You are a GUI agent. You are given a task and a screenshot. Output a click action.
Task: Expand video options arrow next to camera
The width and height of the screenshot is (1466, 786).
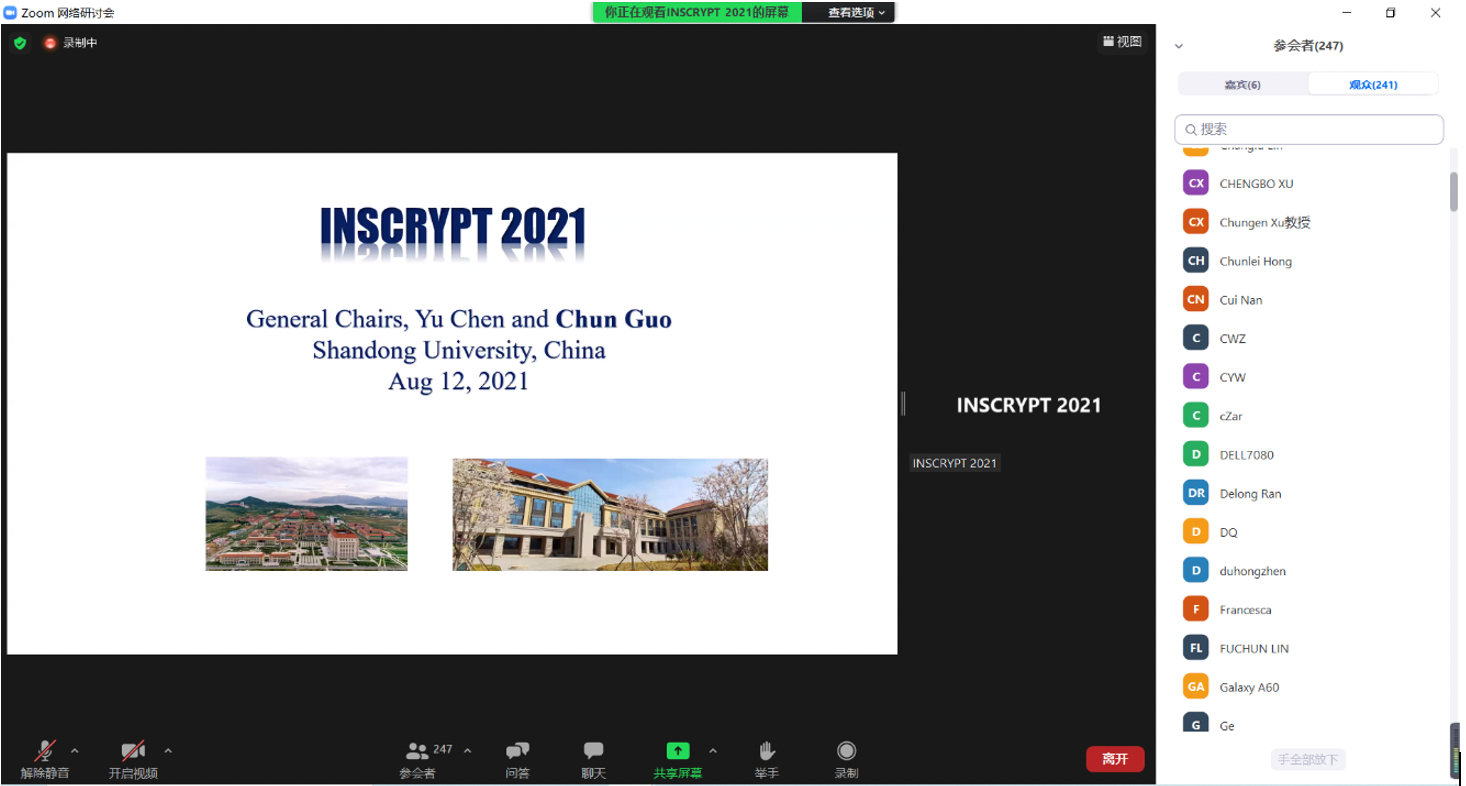pyautogui.click(x=168, y=751)
